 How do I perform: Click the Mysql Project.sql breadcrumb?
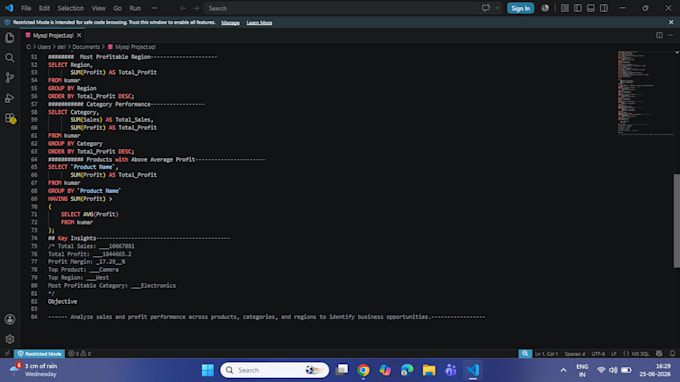click(x=132, y=47)
